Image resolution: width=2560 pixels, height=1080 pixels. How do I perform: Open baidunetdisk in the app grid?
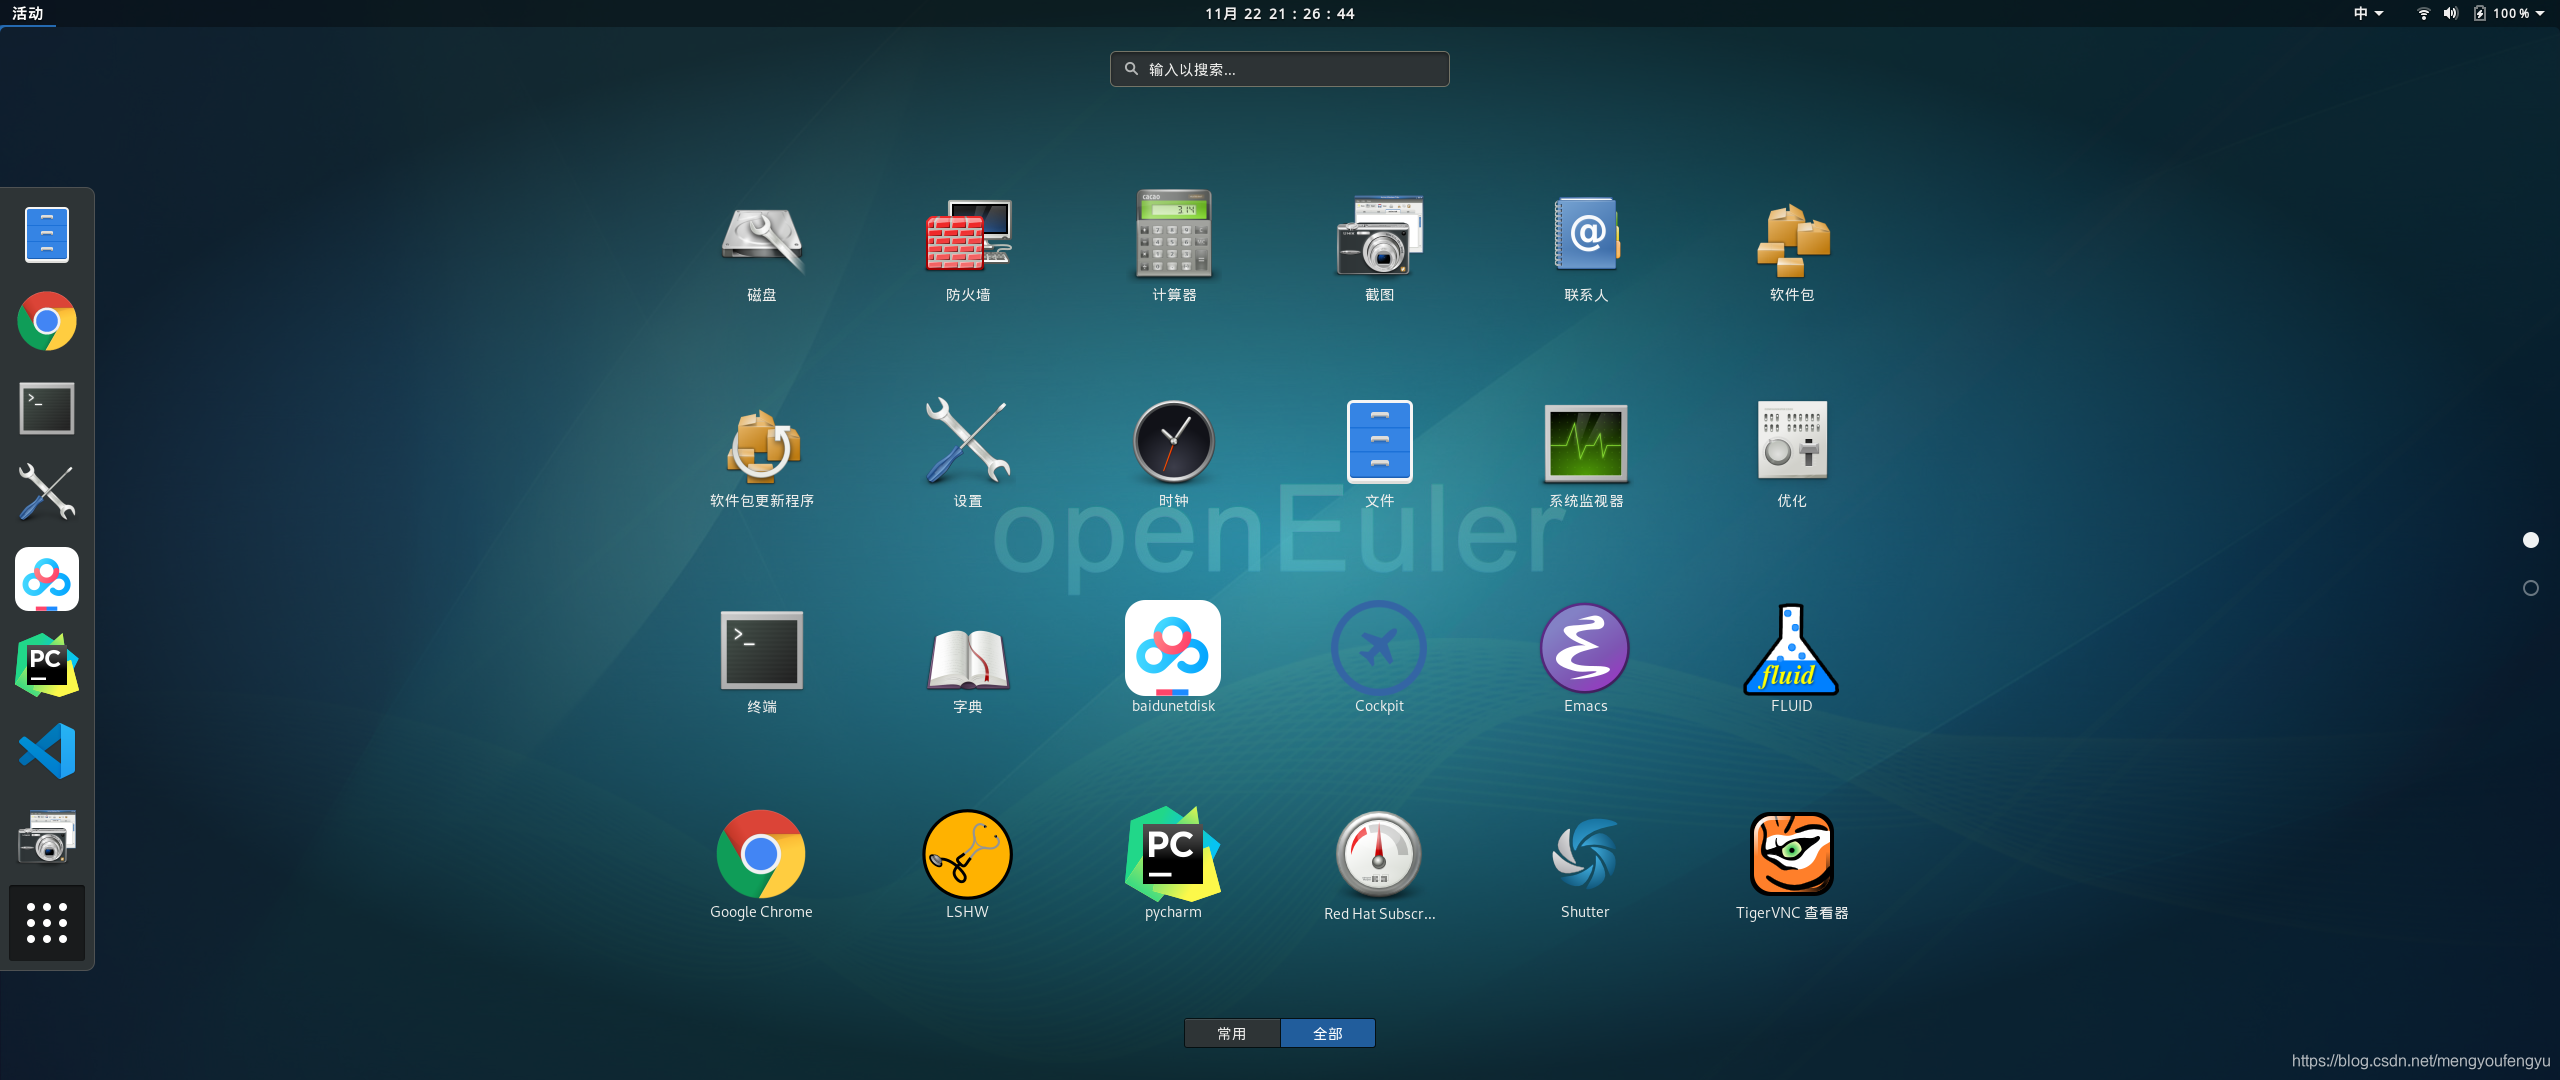pyautogui.click(x=1173, y=650)
